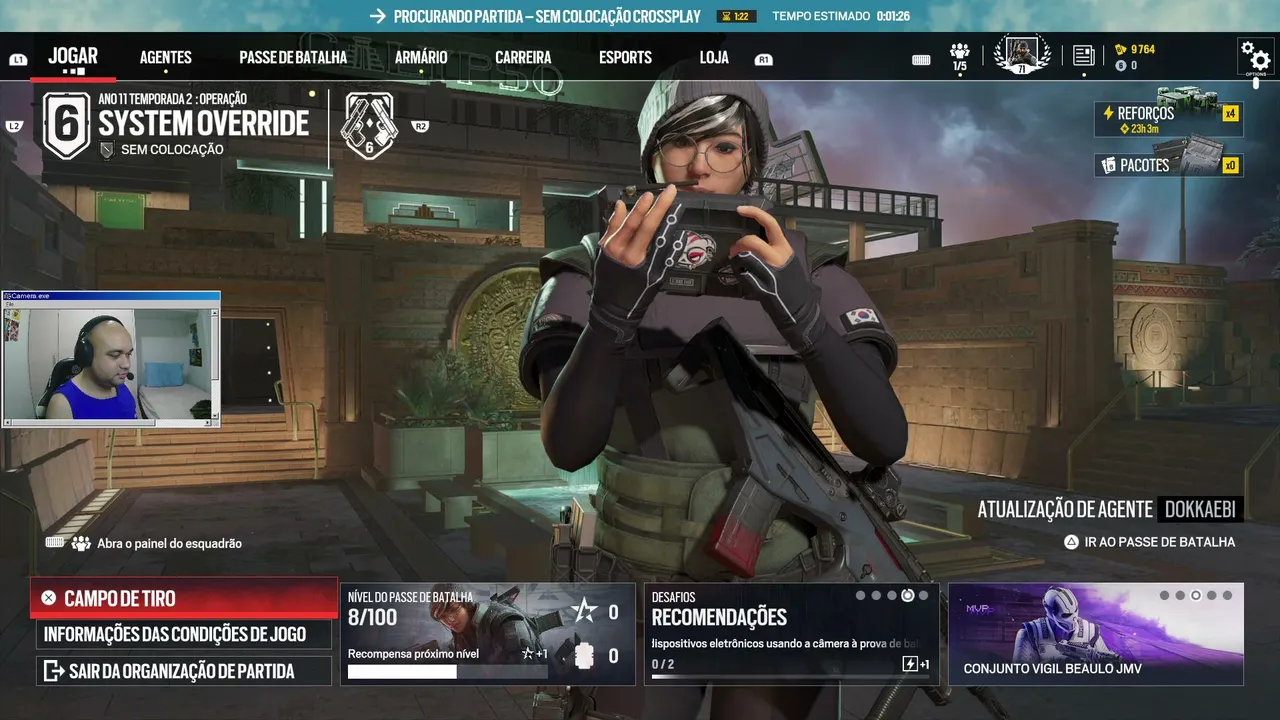
Task: Open the Reforços boosters button
Action: click(1168, 119)
